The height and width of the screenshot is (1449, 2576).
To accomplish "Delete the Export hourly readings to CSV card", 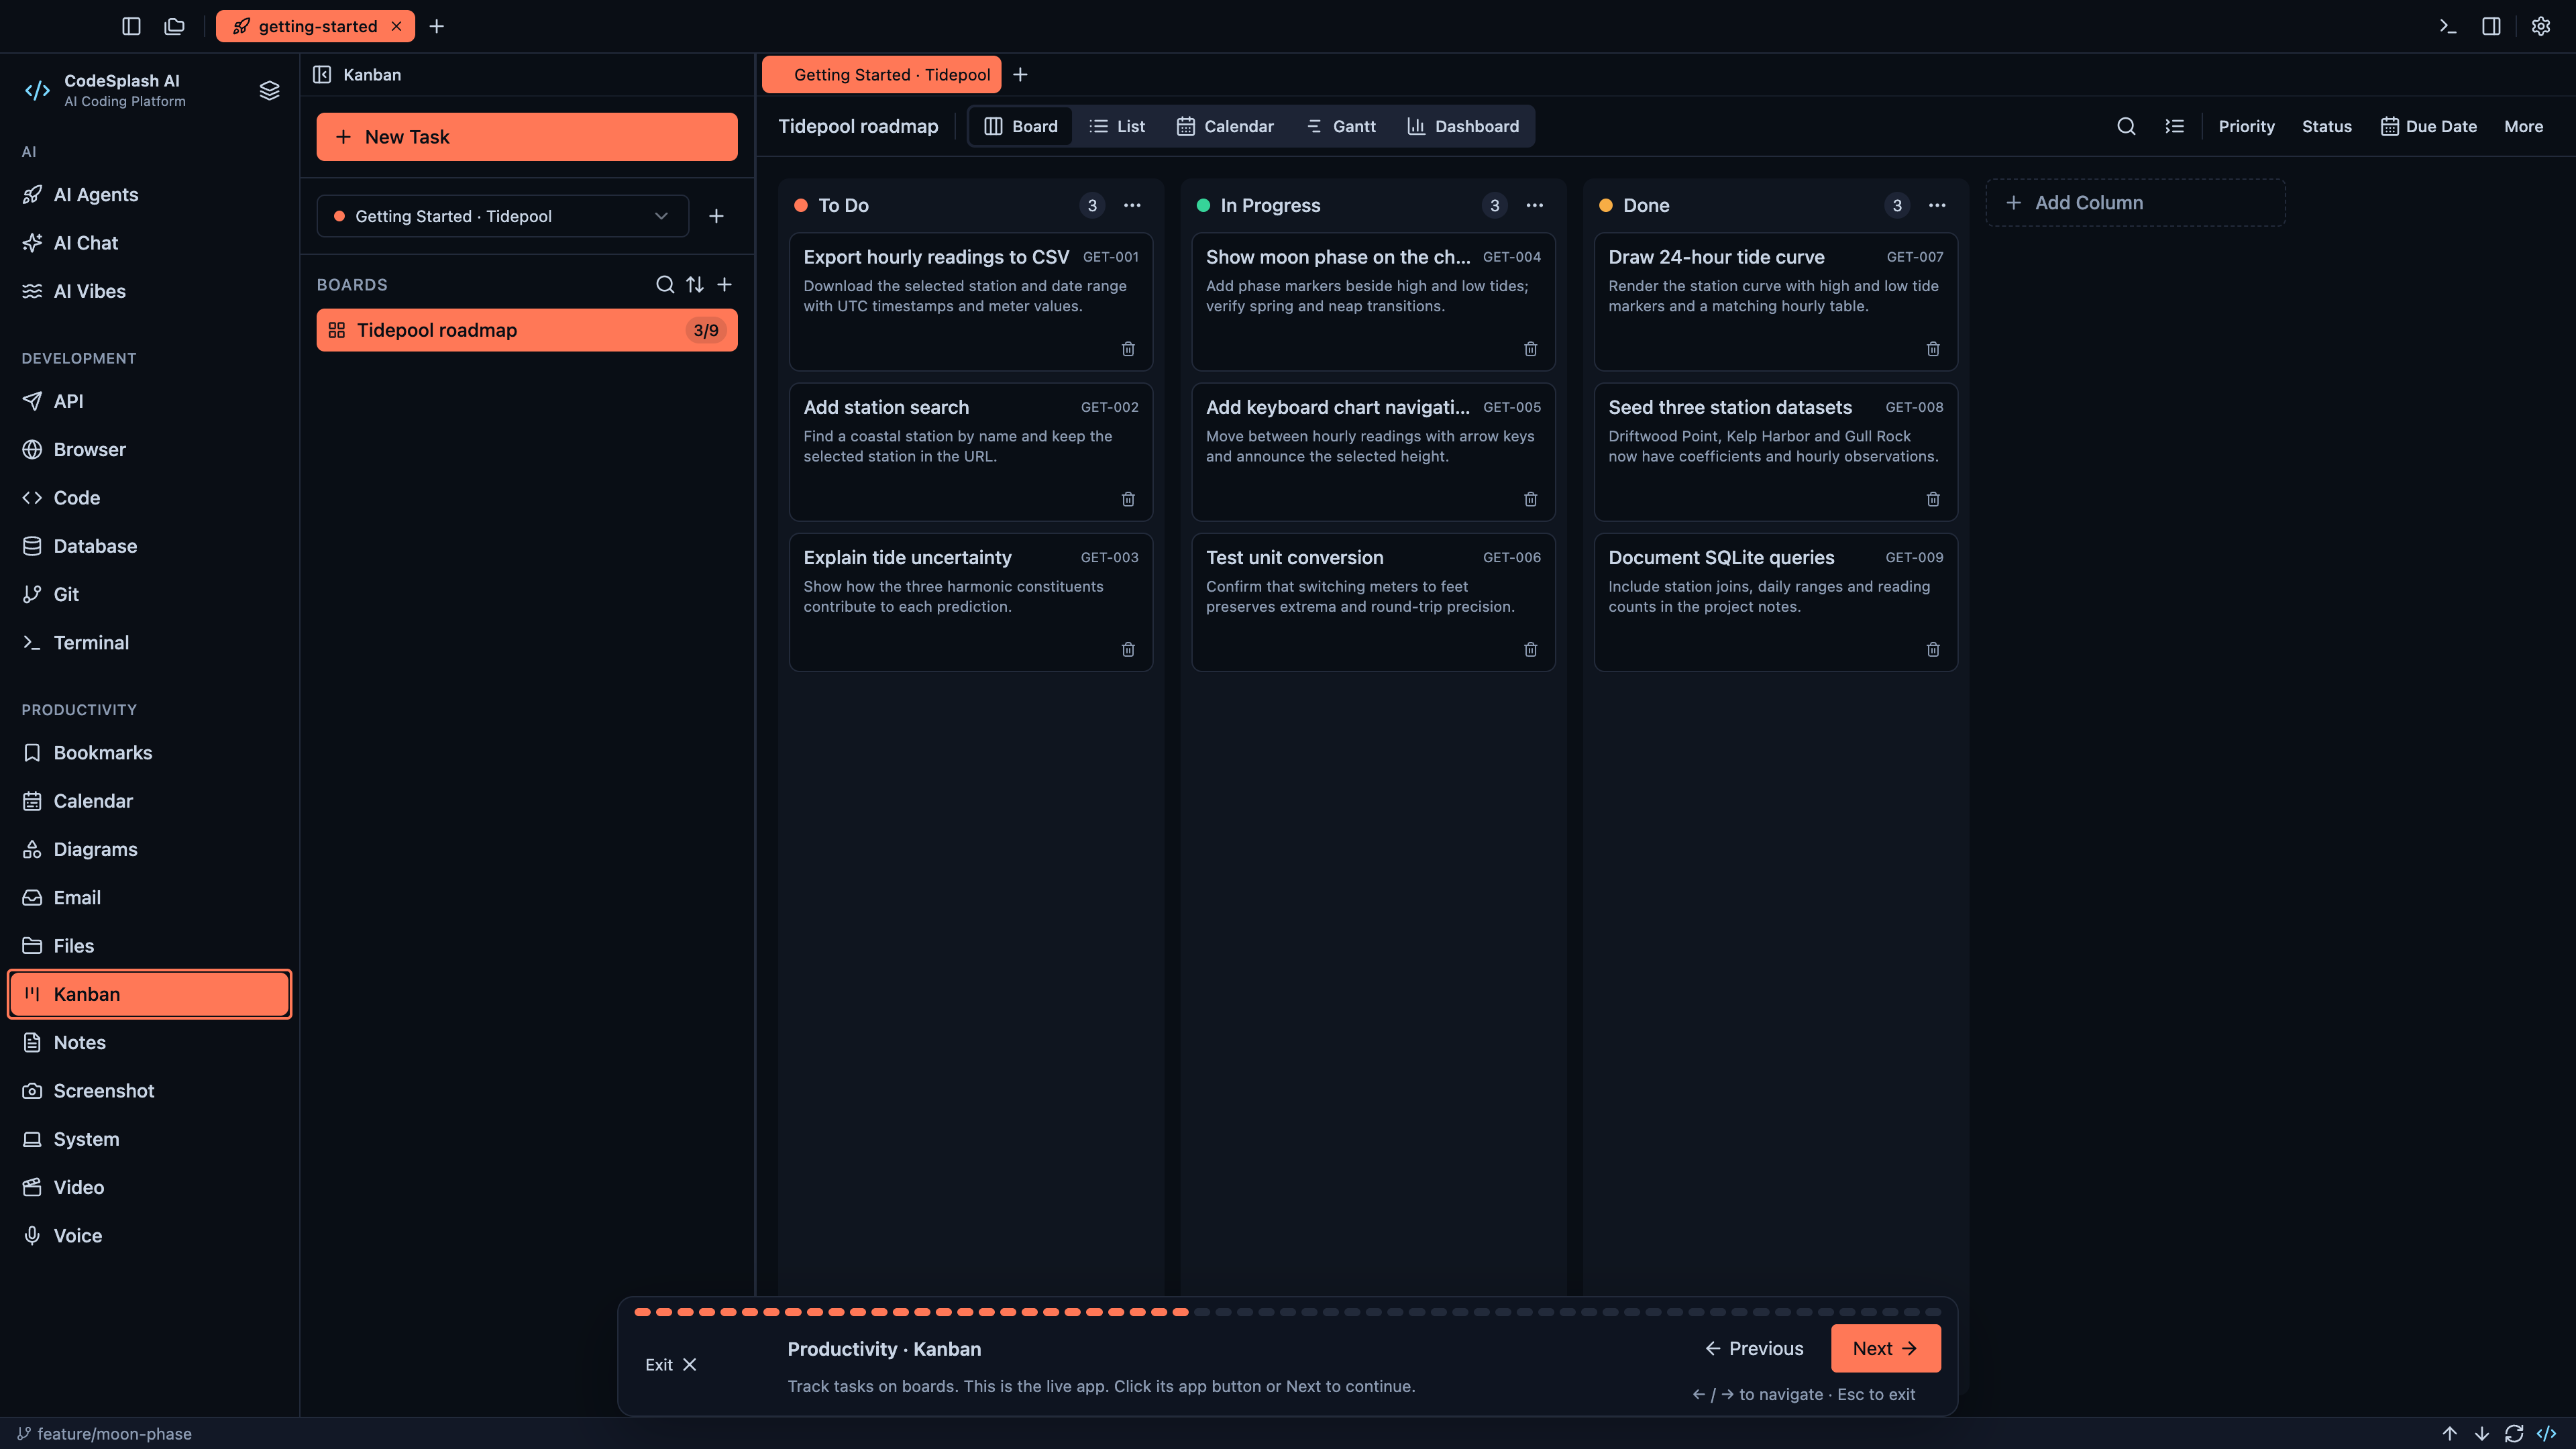I will pos(1128,349).
